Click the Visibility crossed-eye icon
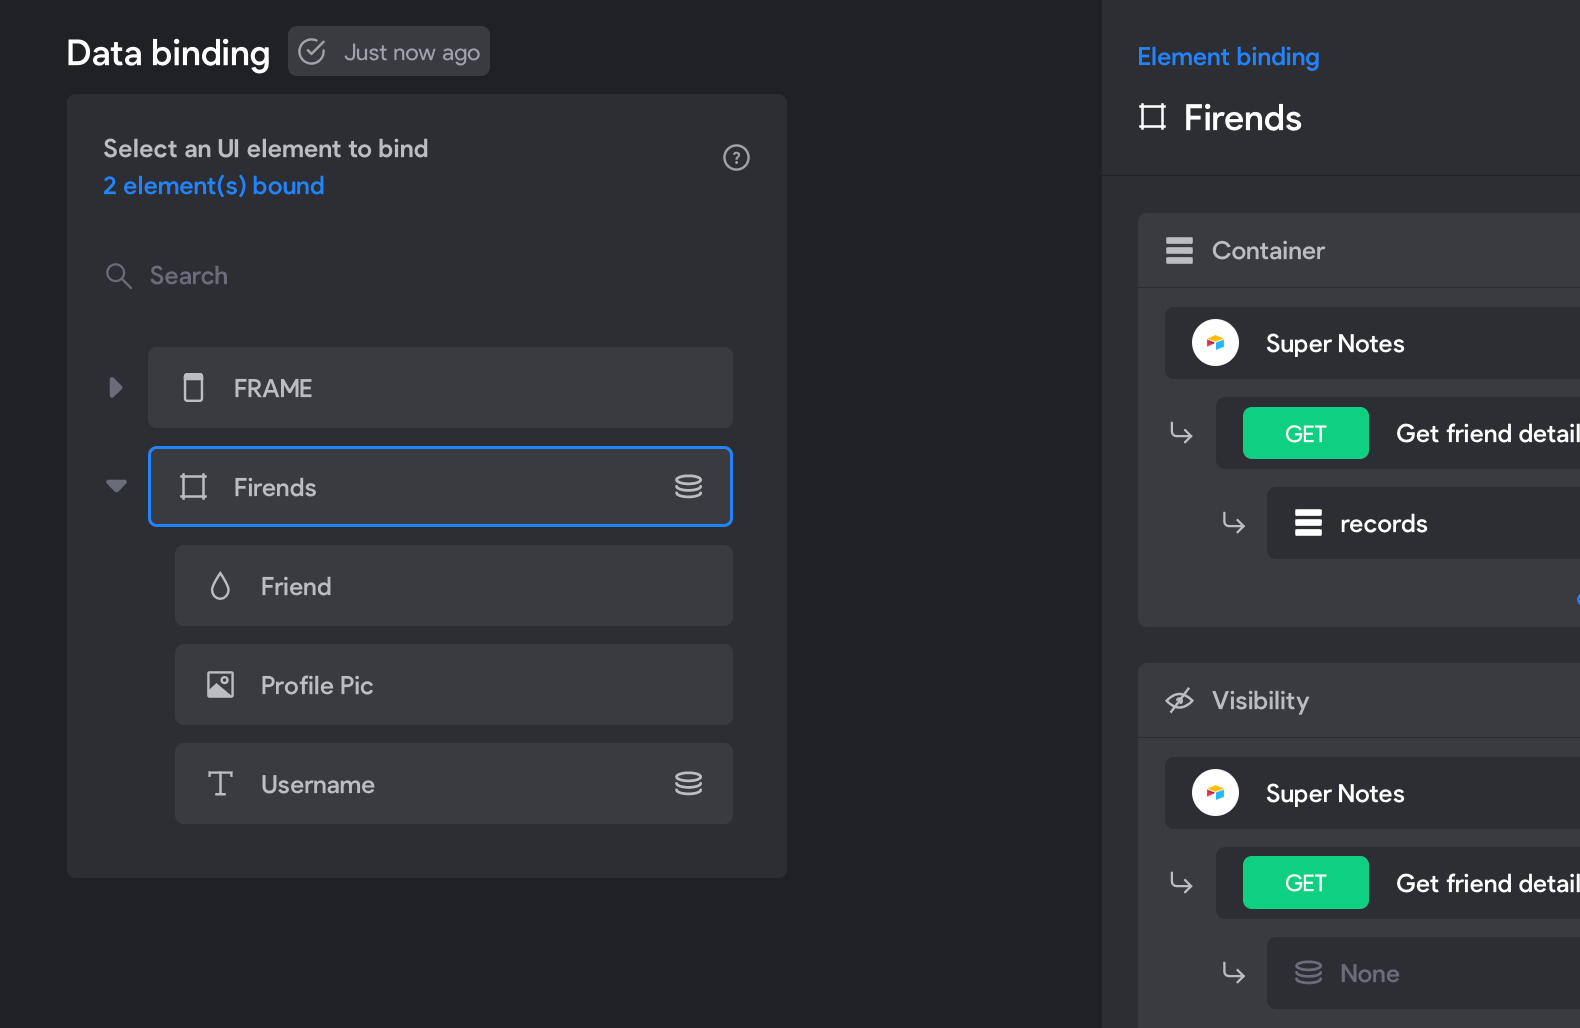1580x1028 pixels. [1179, 700]
